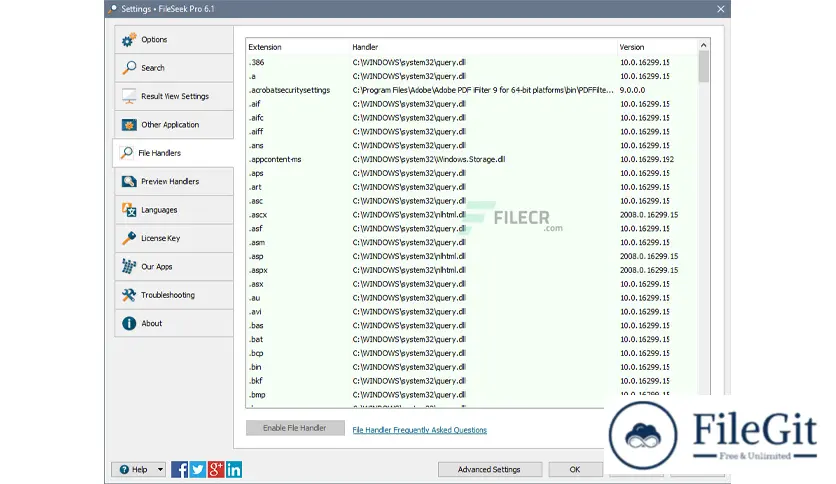Select the .aiff extension row
The height and width of the screenshot is (484, 836).
(471, 132)
